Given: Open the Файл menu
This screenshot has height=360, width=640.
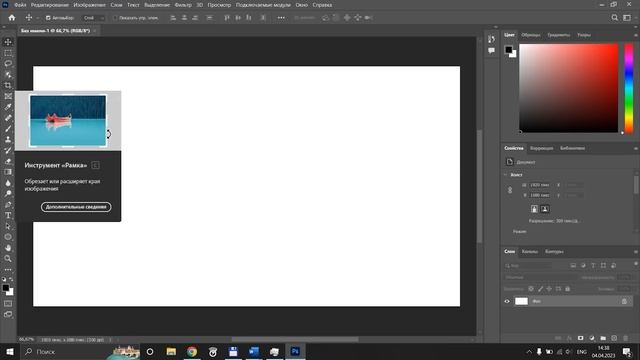Looking at the screenshot, I should [20, 5].
